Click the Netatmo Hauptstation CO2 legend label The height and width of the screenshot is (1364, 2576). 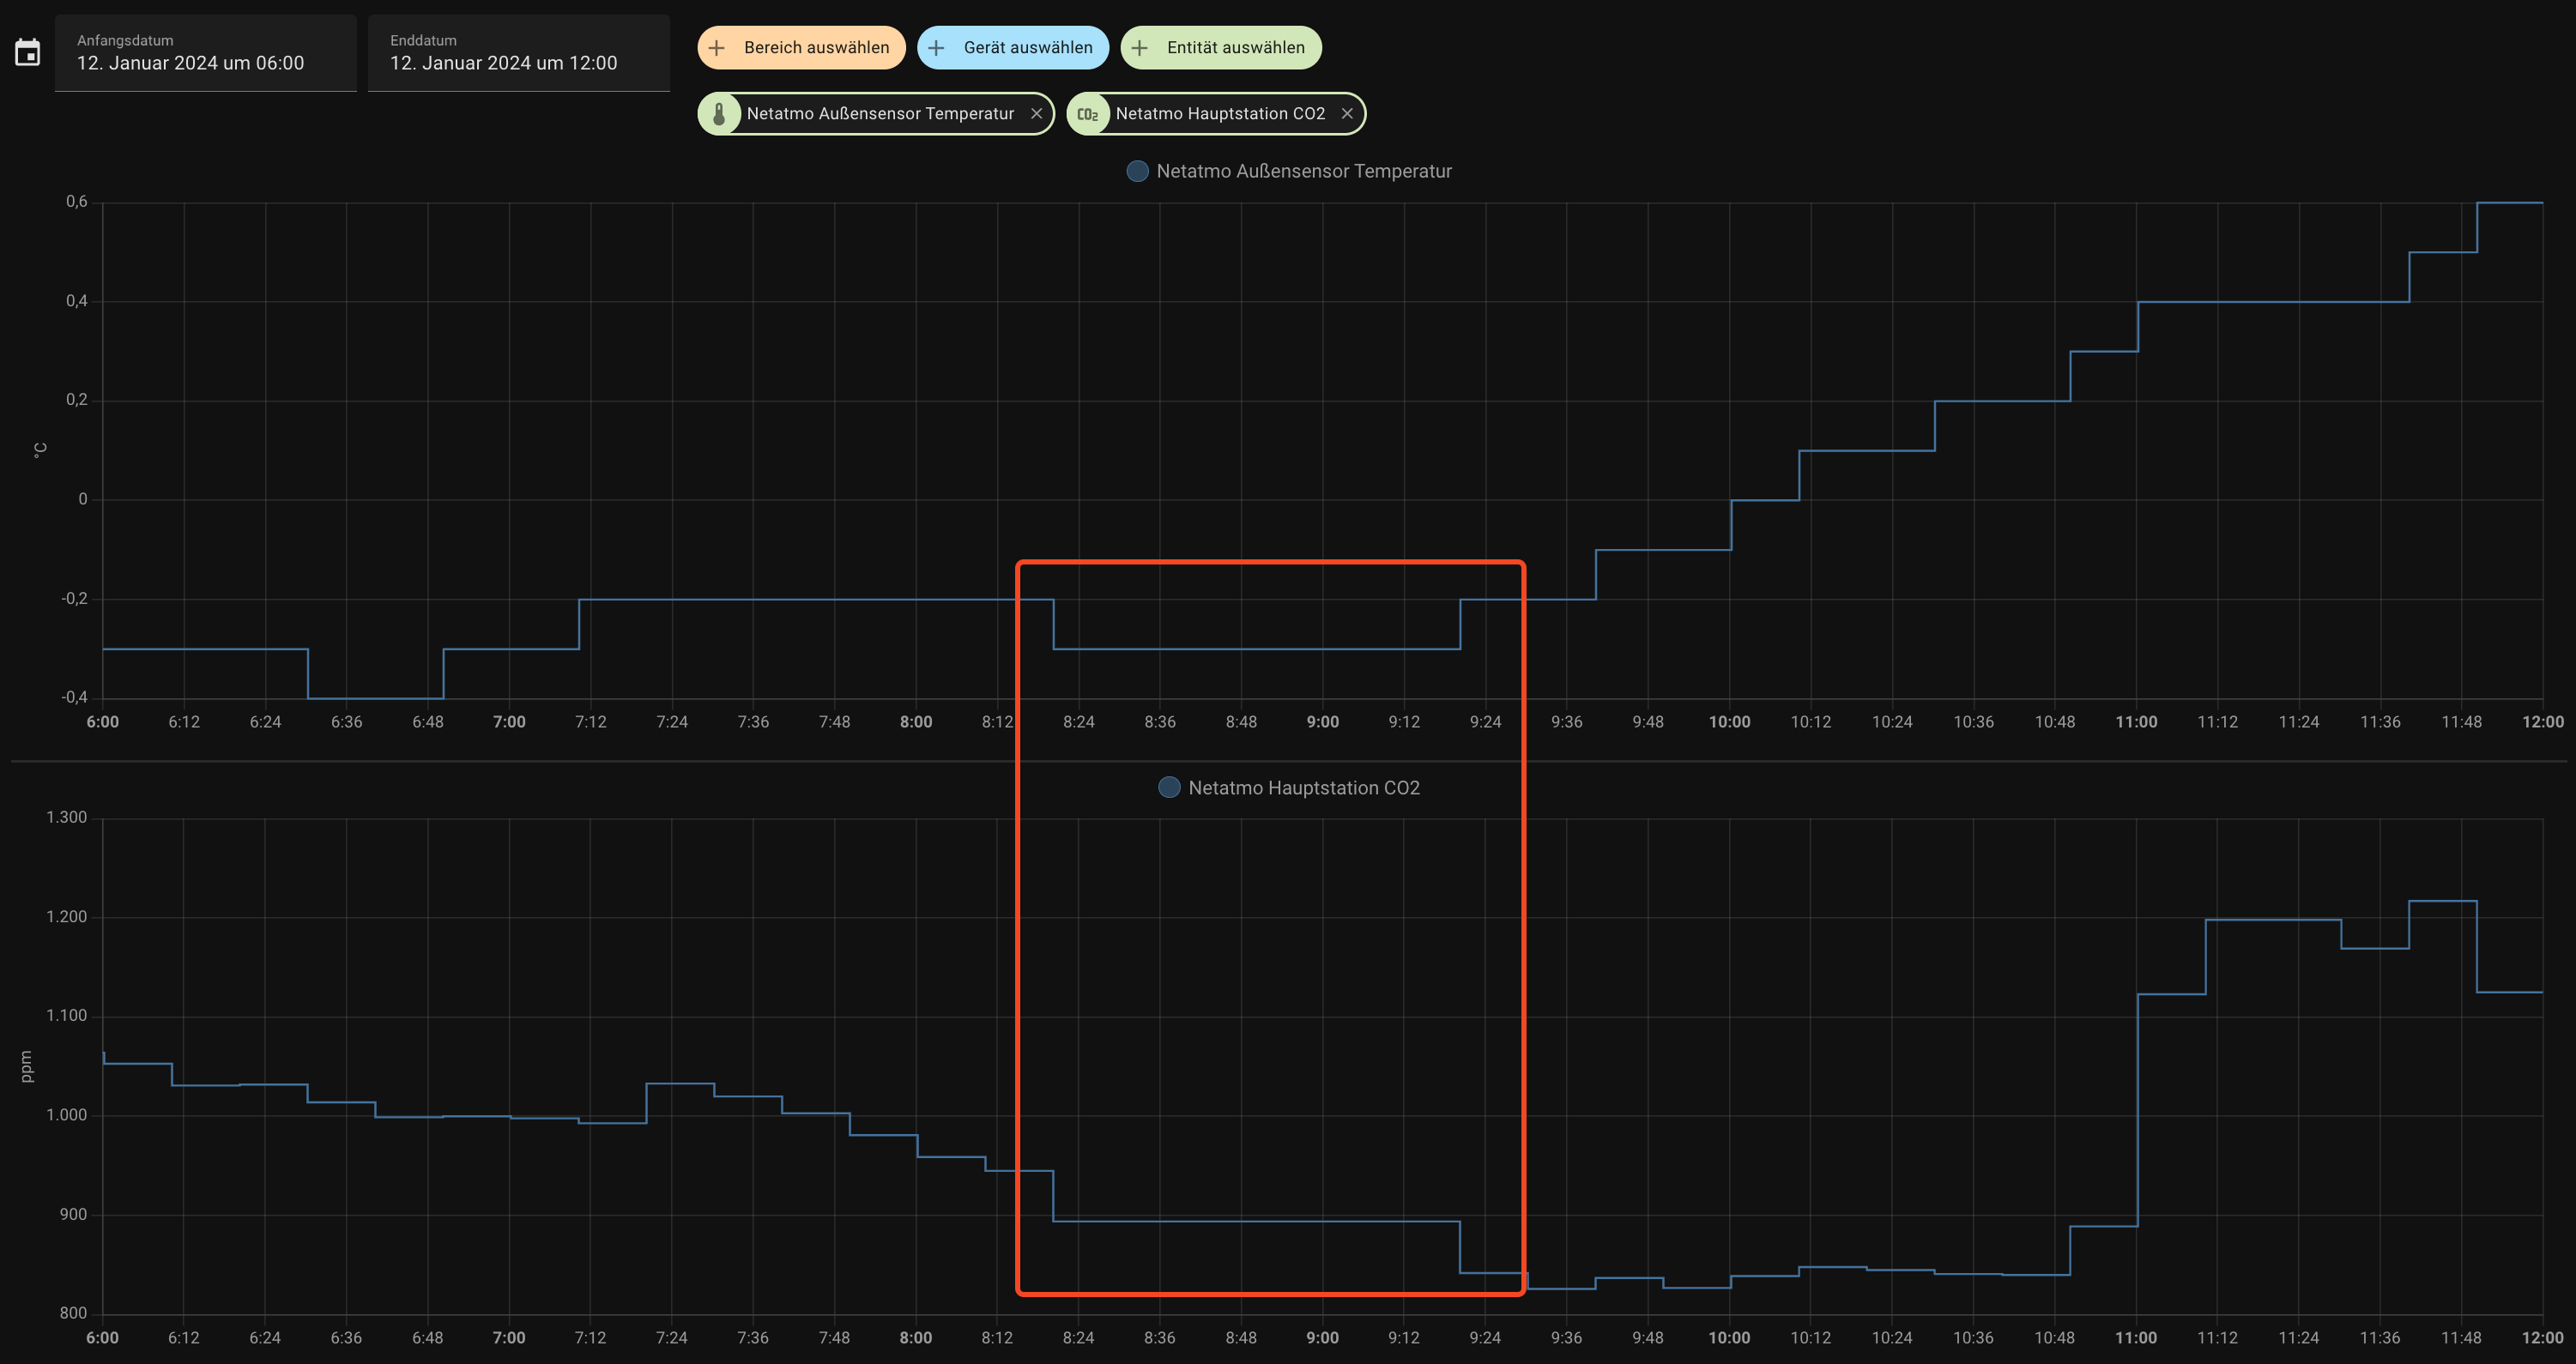tap(1303, 788)
